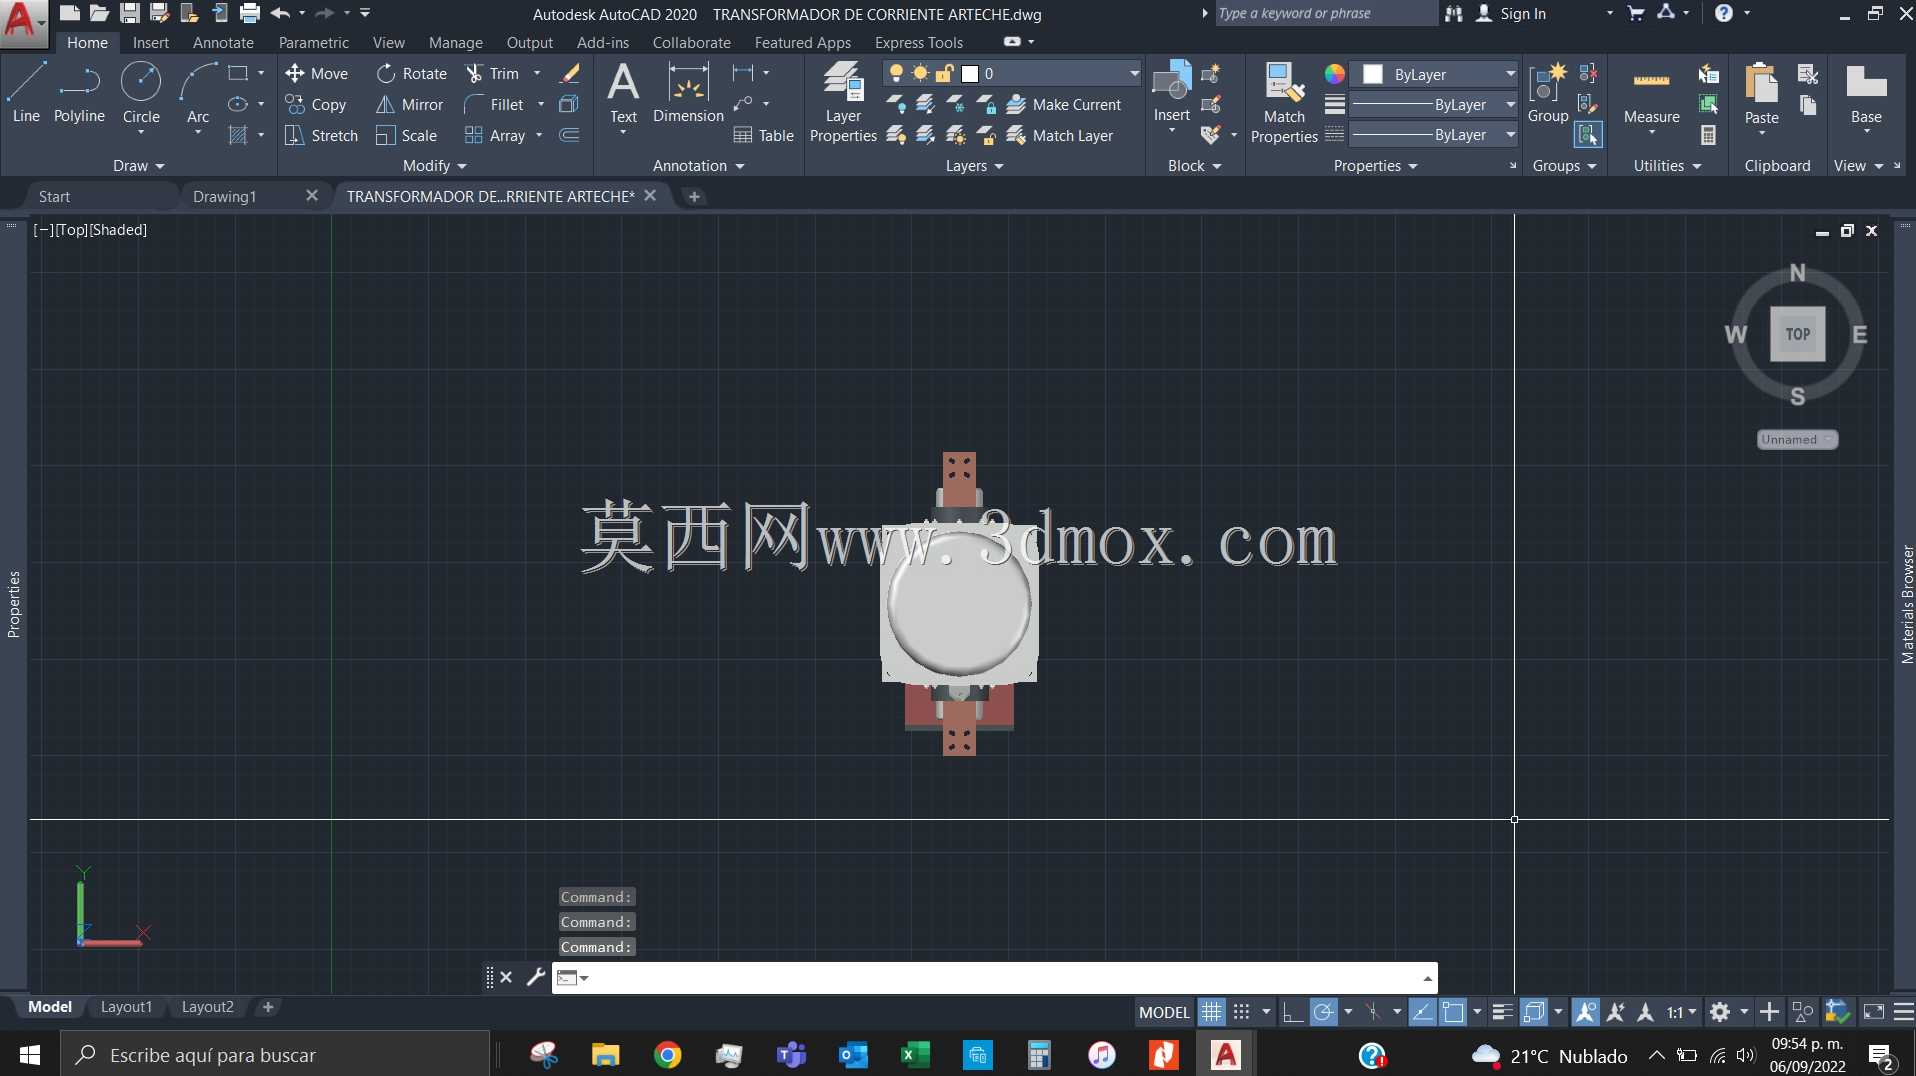Select the Fillet tool

click(x=494, y=104)
